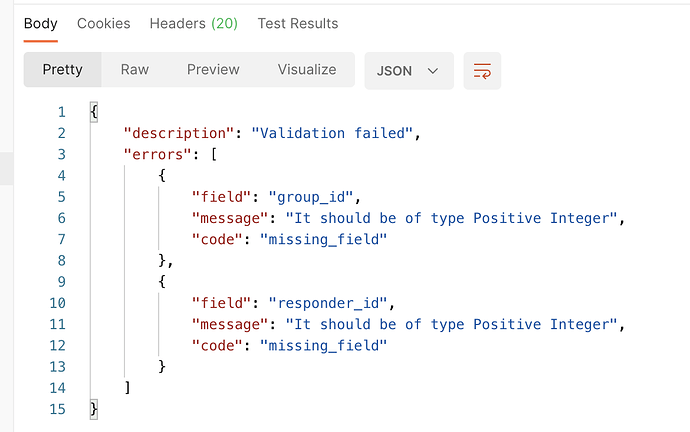Click the "missing_field" value on line 7
Viewport: 690px width, 432px height.
323,239
